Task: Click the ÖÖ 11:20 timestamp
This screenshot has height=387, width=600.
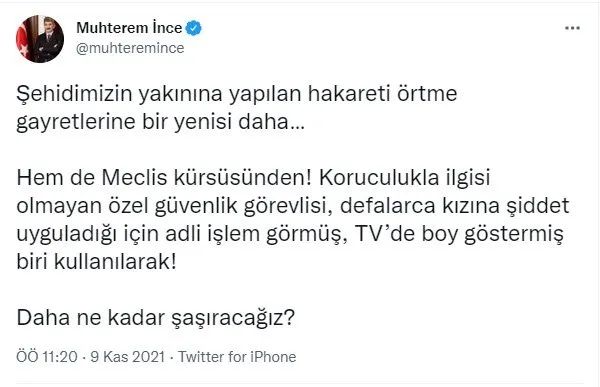Action: click(x=47, y=357)
